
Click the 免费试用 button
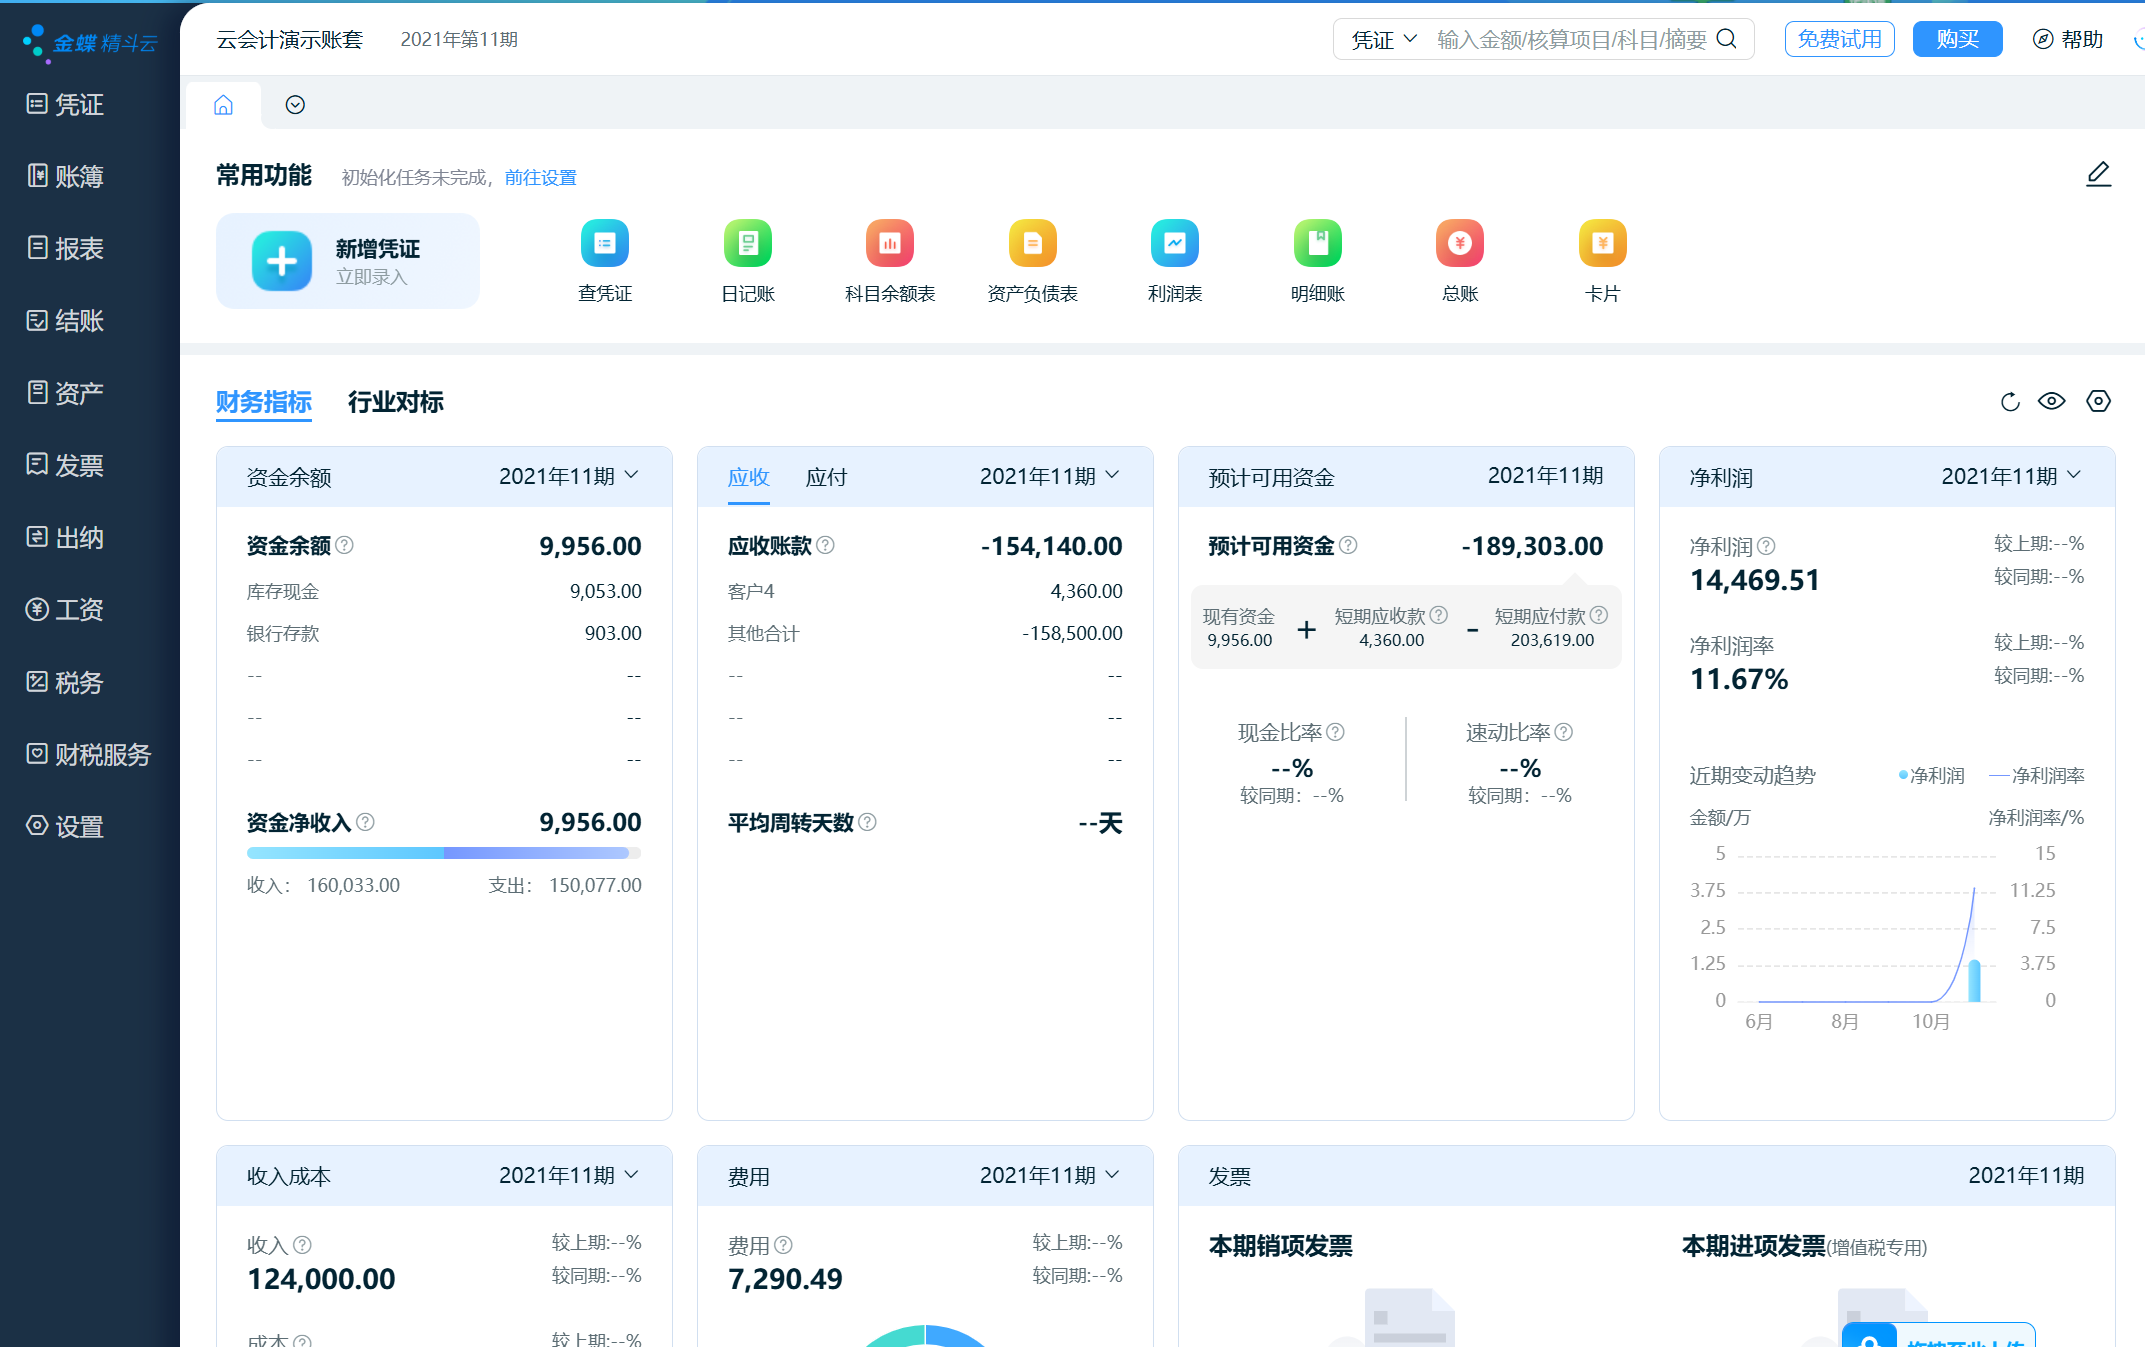(1840, 39)
